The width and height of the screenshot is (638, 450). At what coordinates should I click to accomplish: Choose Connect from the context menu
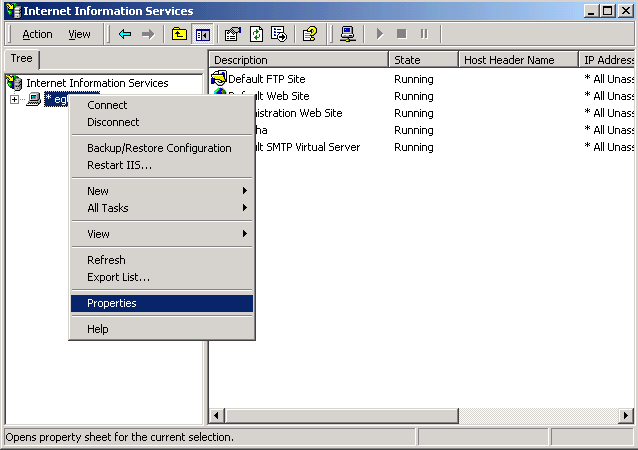(x=162, y=105)
